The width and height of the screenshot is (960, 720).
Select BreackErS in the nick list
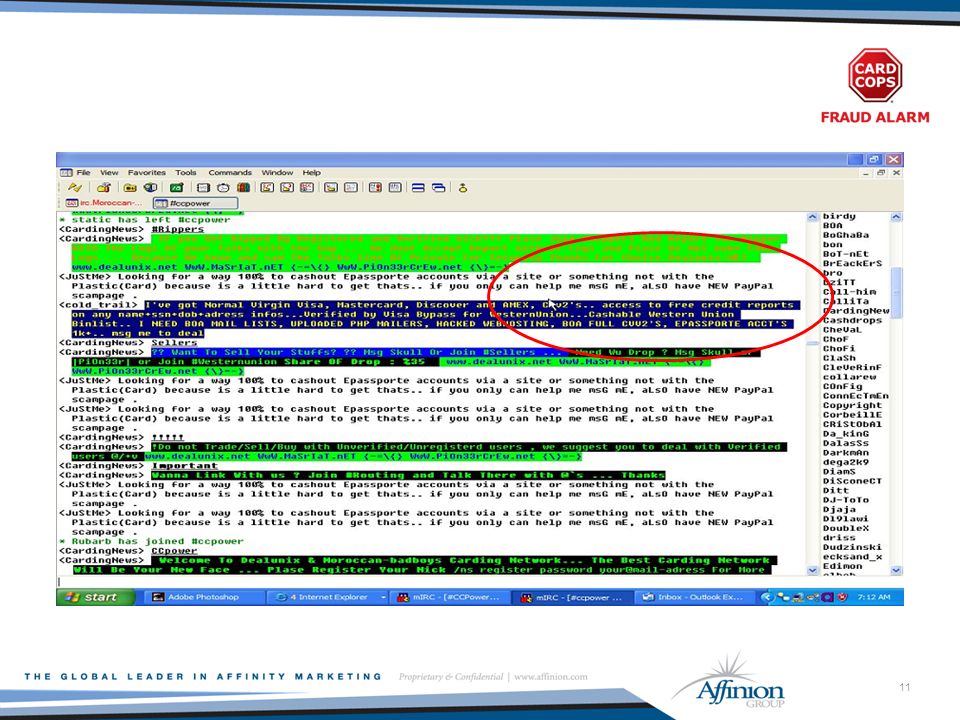click(x=852, y=263)
